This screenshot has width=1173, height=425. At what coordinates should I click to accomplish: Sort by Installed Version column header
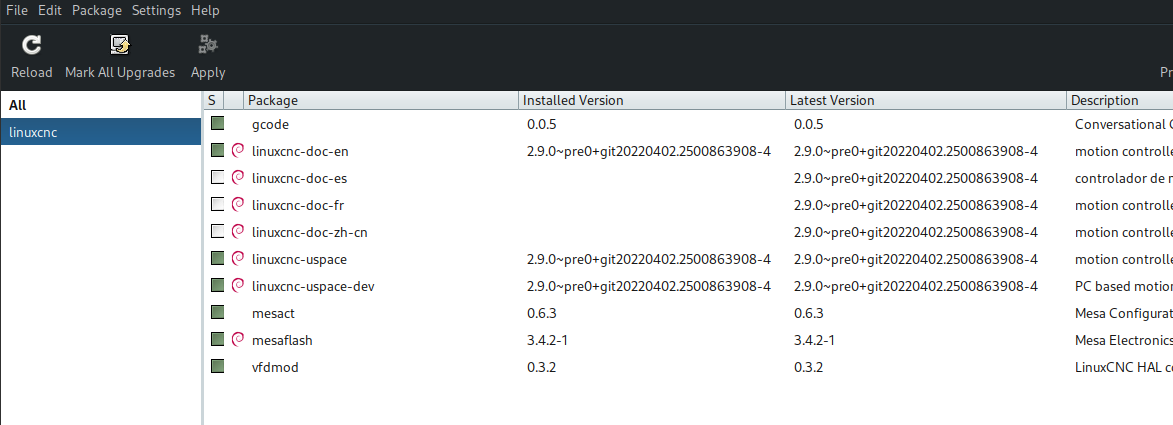pyautogui.click(x=652, y=100)
